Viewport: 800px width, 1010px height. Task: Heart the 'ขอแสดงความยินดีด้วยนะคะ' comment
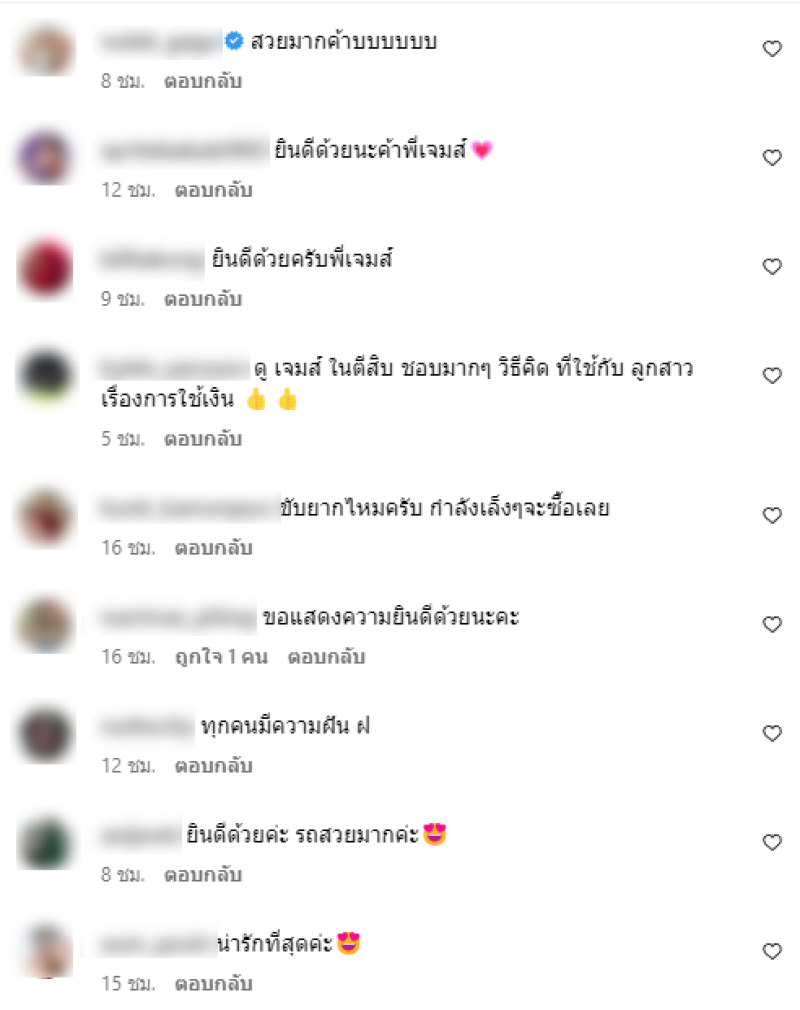(x=772, y=624)
